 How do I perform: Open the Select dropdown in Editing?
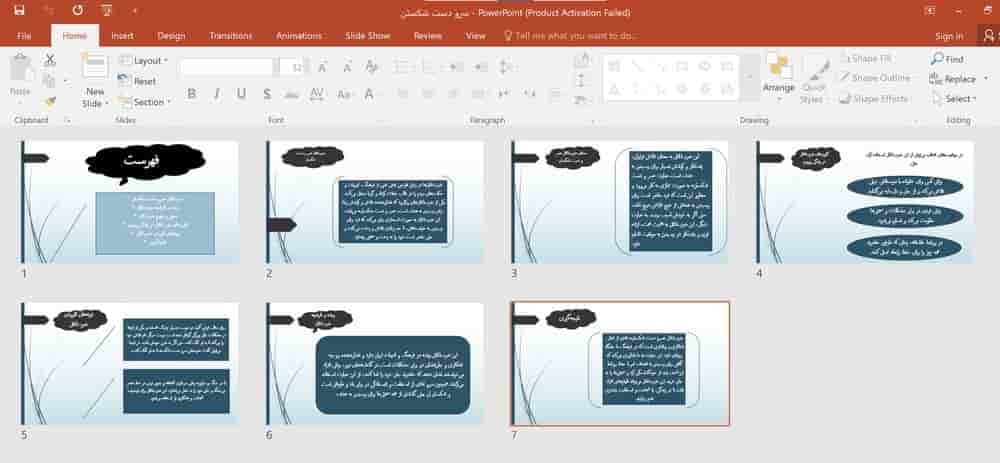tap(955, 99)
